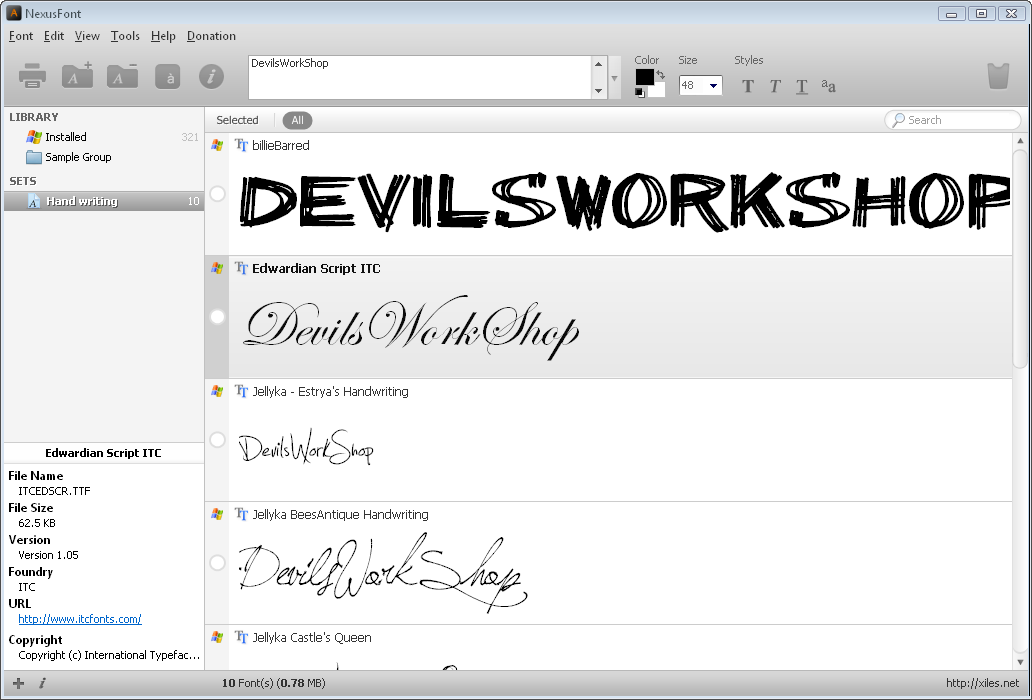Click the Edwardian Script ITC font preview

coord(412,328)
